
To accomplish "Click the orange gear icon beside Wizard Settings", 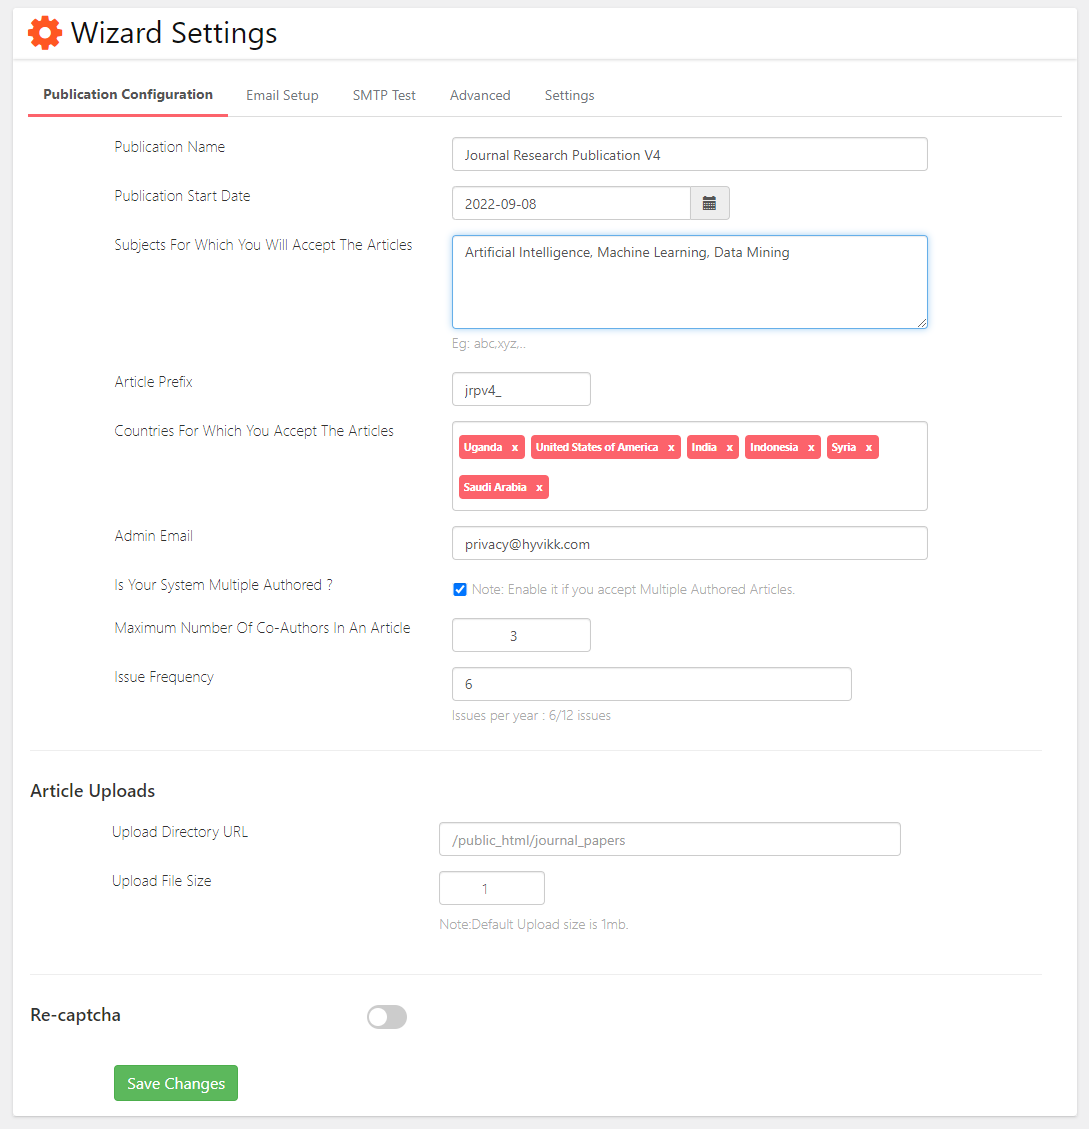I will click(45, 34).
